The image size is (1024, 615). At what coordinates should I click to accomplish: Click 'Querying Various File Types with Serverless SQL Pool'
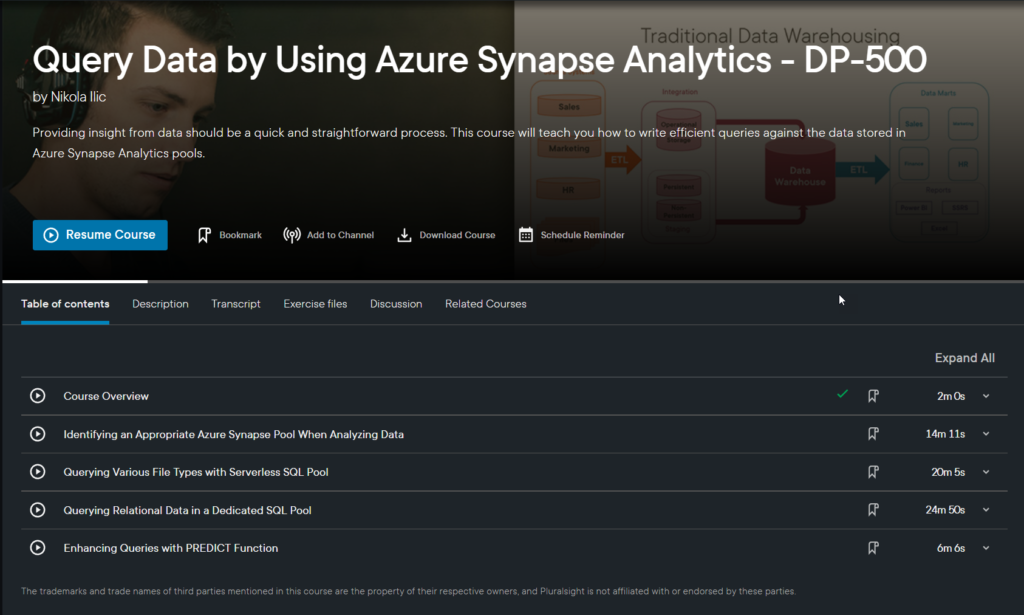pos(196,472)
